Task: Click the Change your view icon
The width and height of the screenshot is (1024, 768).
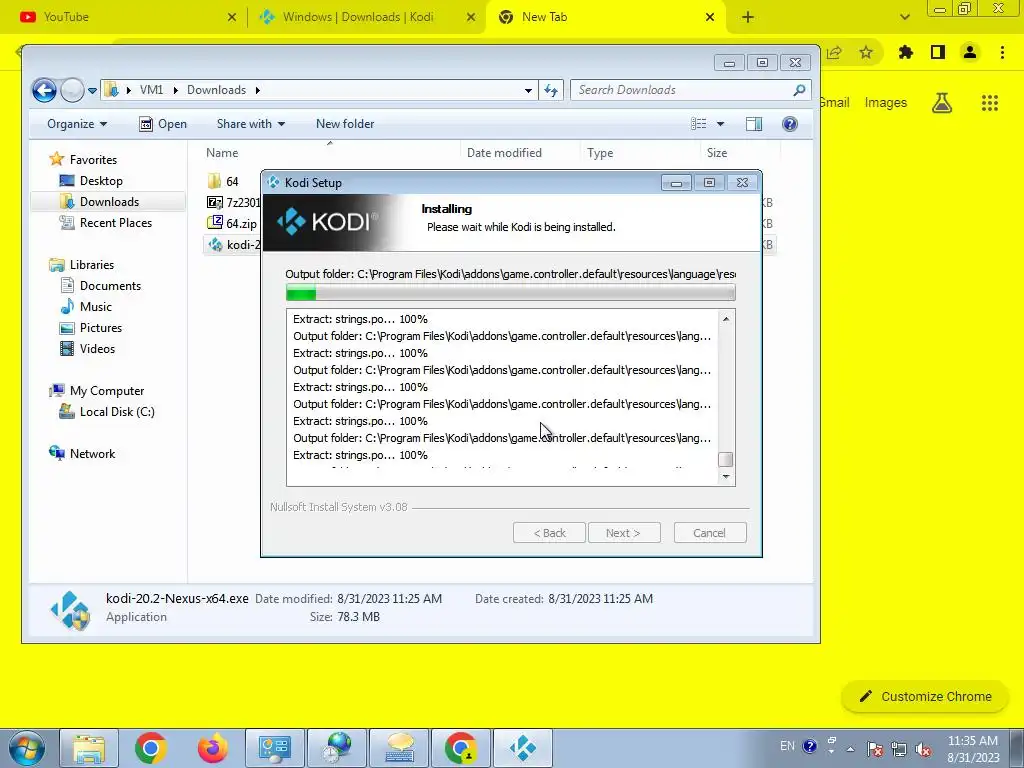Action: click(699, 124)
